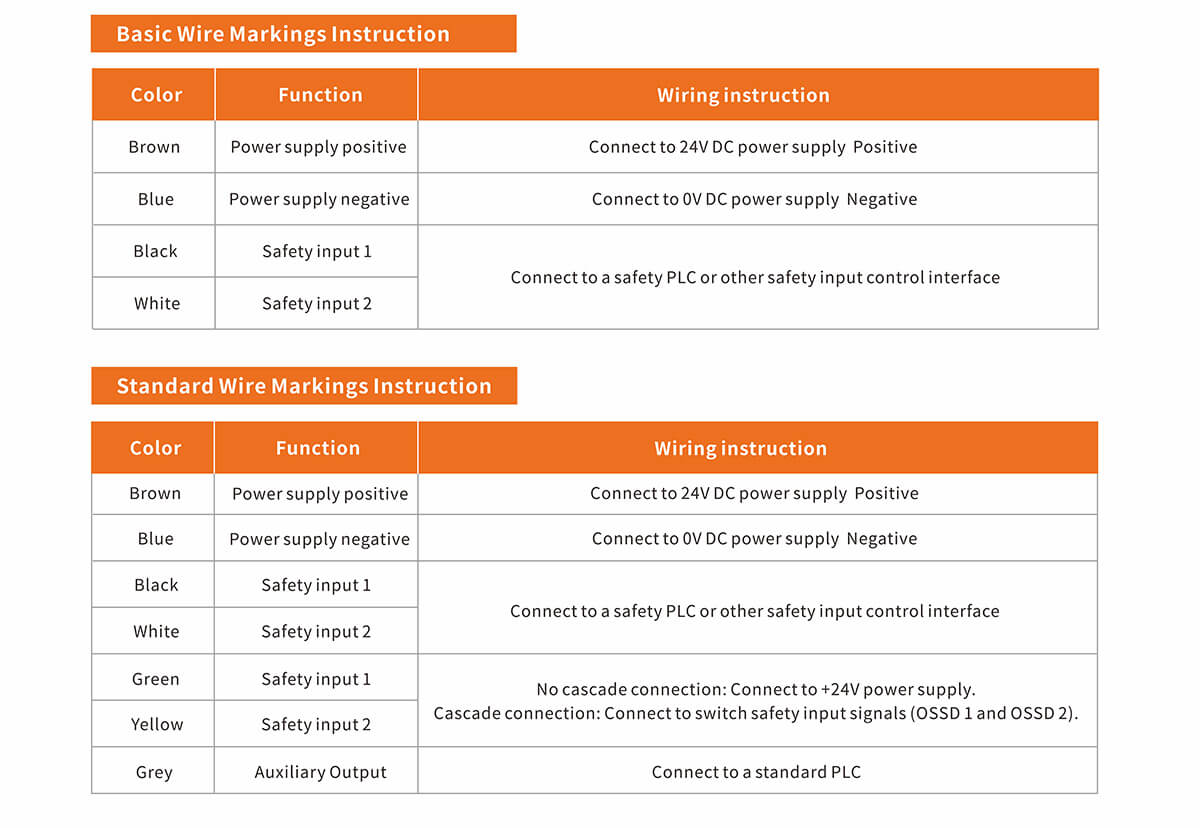Image resolution: width=1200 pixels, height=828 pixels.
Task: Select the Green color cell
Action: pyautogui.click(x=156, y=679)
